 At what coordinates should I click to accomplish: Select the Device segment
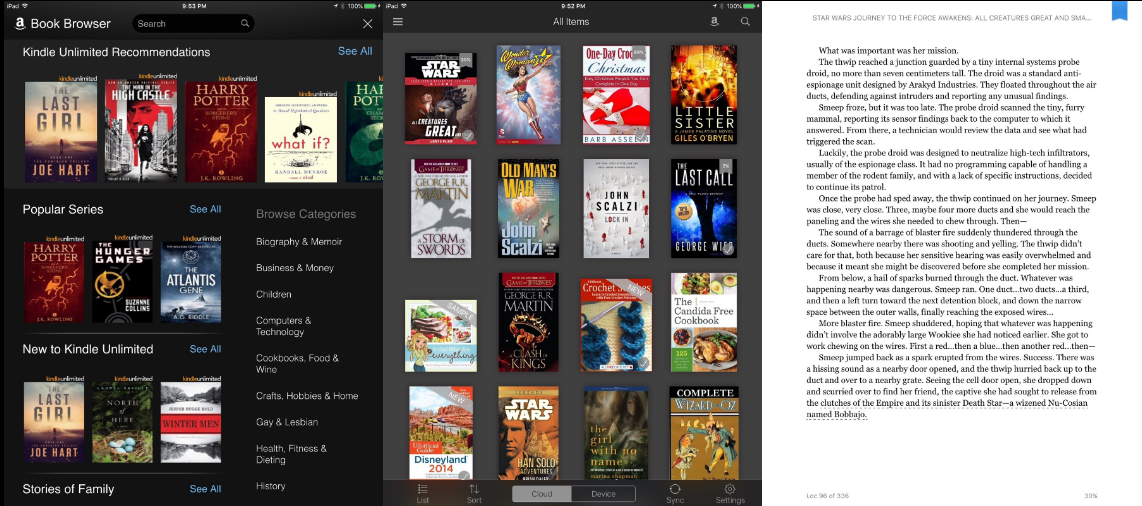[603, 494]
